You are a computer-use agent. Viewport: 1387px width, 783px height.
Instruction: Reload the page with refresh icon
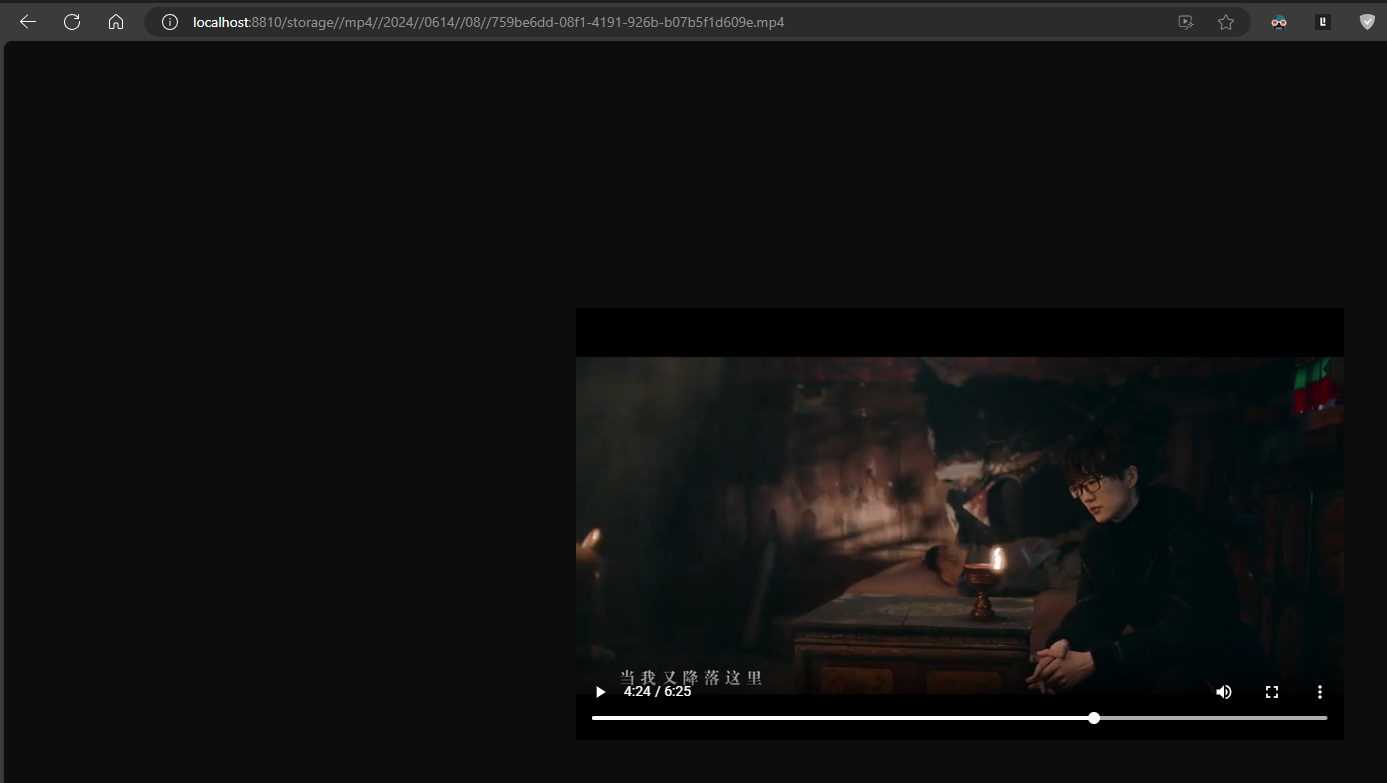[x=72, y=22]
